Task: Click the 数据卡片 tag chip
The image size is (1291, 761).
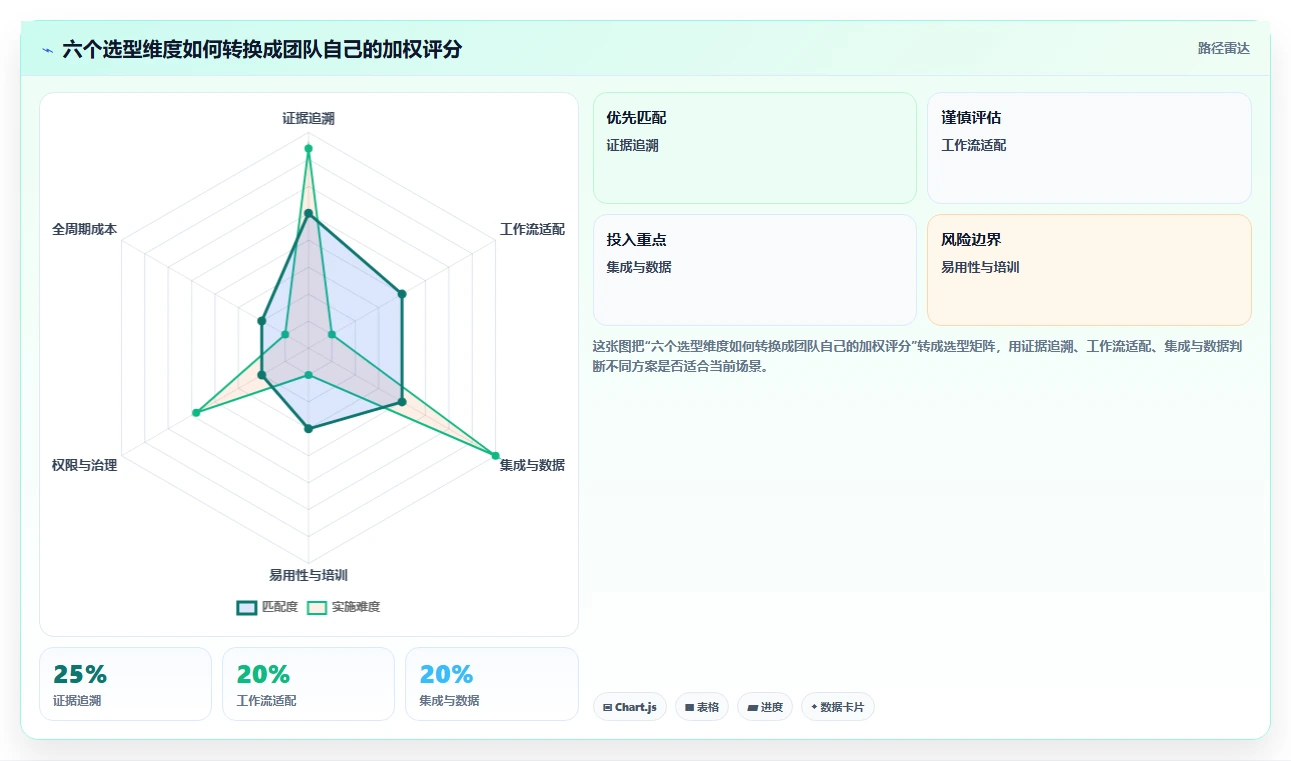Action: (838, 707)
